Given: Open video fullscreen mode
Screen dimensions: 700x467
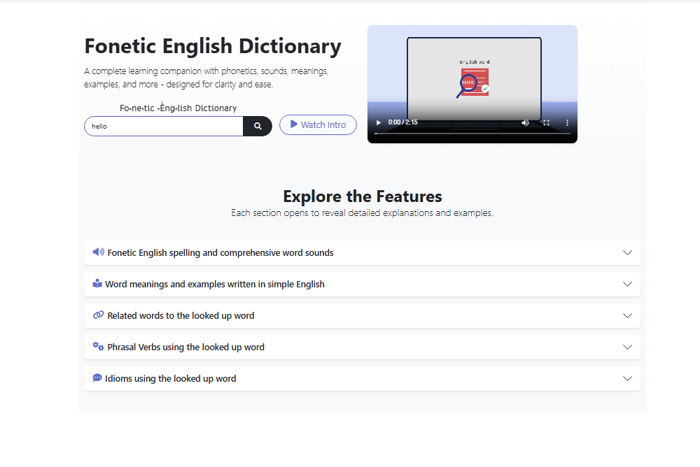Looking at the screenshot, I should click(x=546, y=122).
